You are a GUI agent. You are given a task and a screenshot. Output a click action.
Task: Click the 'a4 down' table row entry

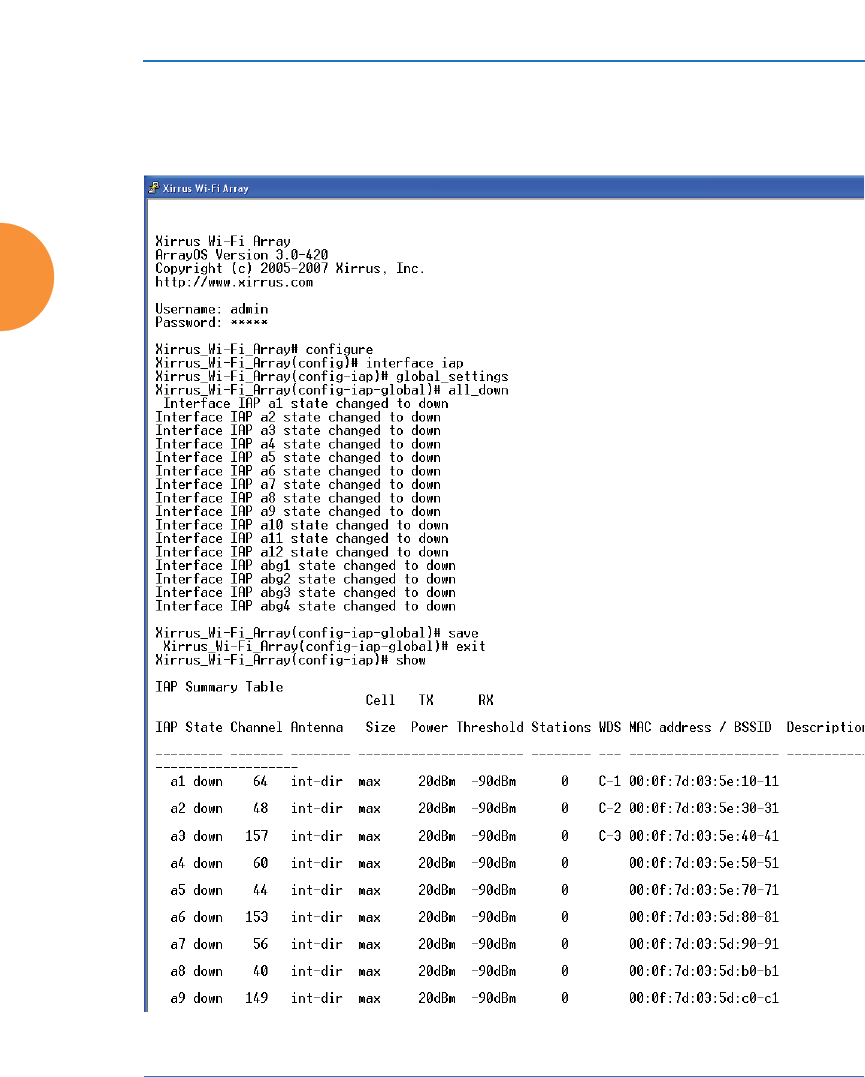click(196, 863)
